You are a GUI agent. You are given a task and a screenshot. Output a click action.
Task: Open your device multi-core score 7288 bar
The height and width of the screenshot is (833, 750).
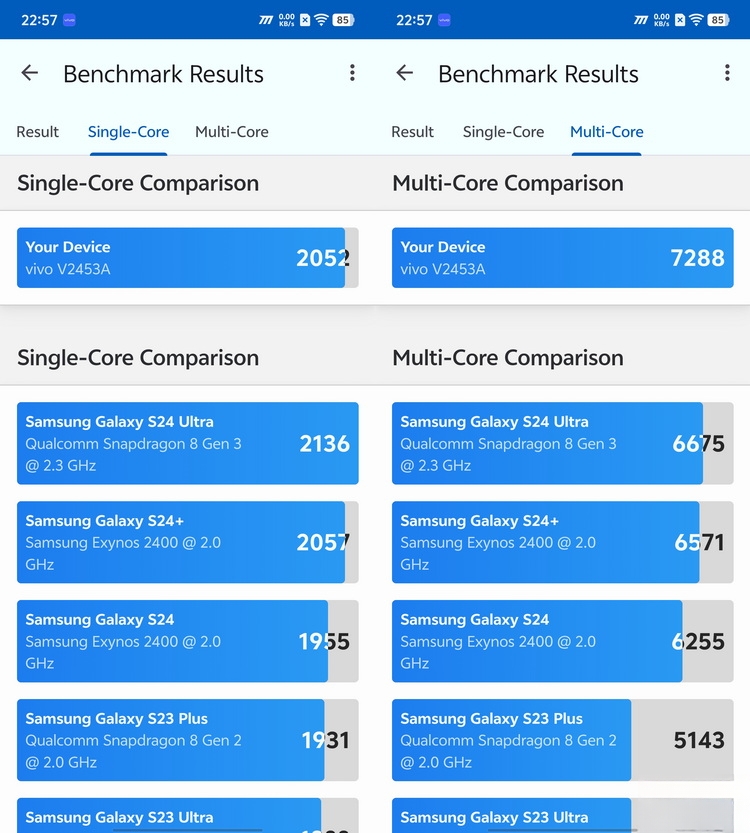562,258
